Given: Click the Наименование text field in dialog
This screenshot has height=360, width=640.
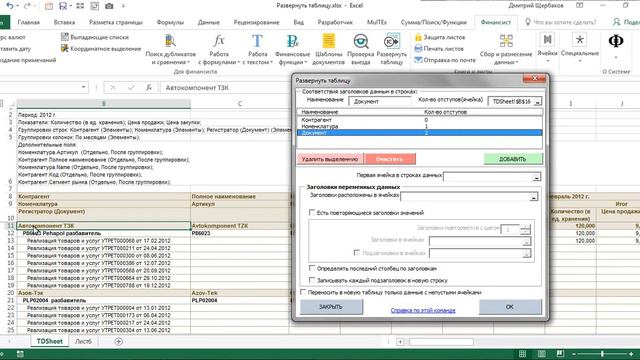Looking at the screenshot, I should 380,102.
